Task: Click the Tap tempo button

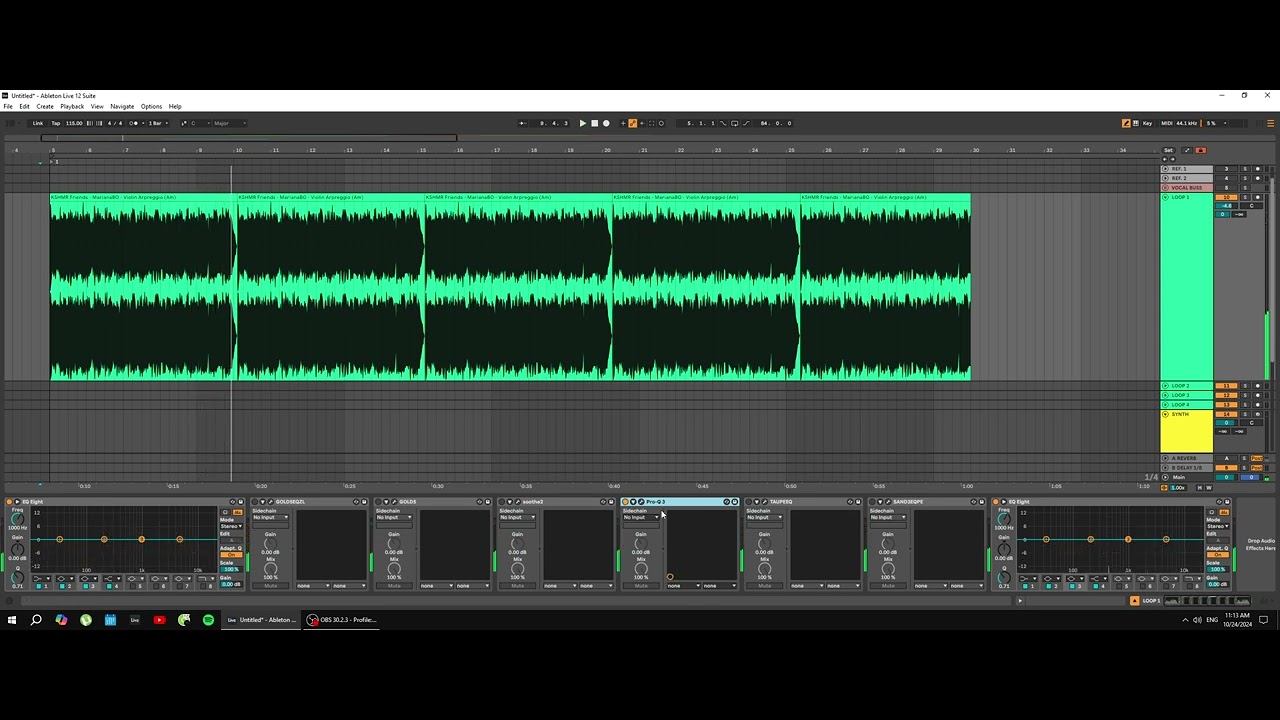Action: (x=56, y=123)
